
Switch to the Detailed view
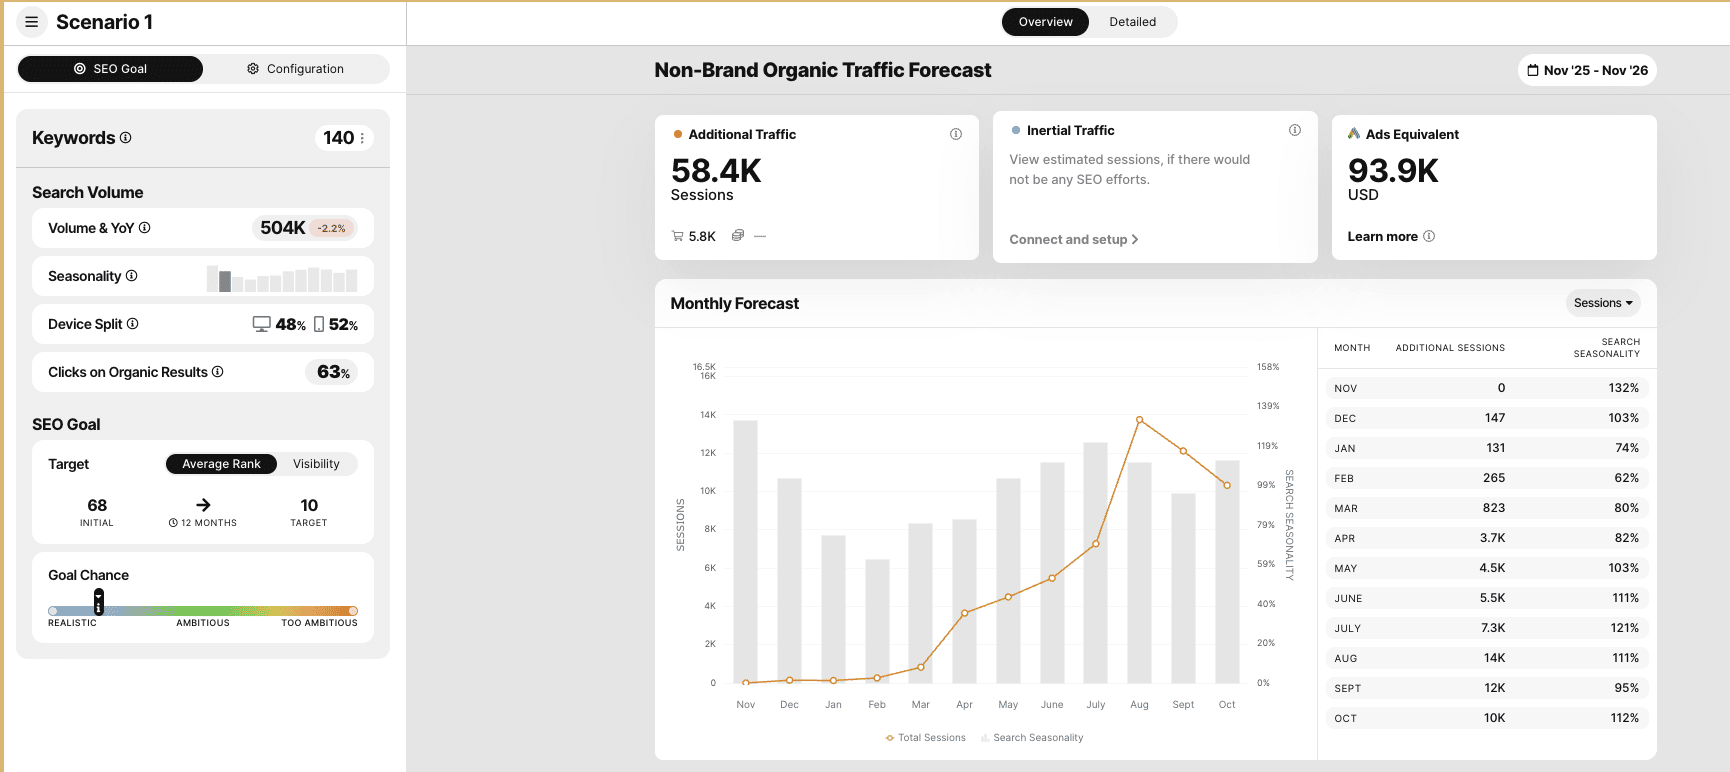pos(1132,22)
